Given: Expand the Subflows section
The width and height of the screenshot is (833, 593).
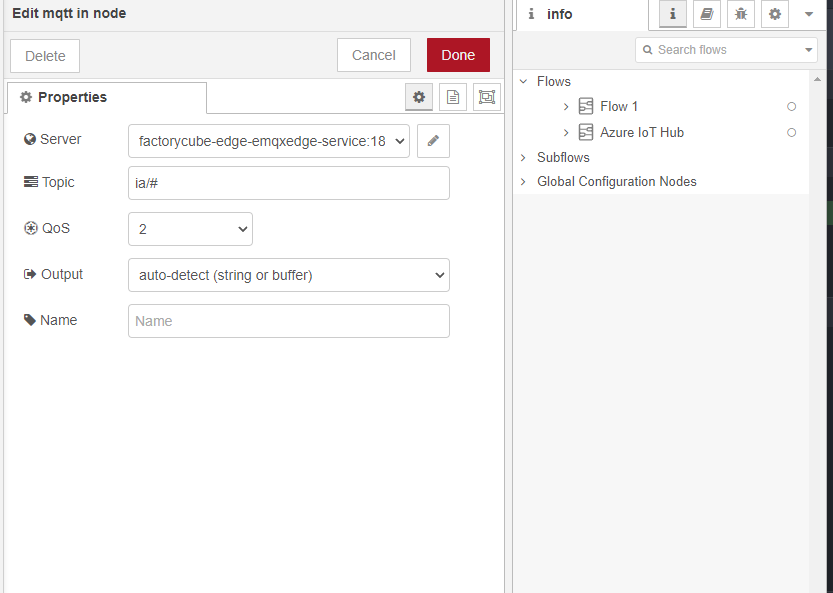Looking at the screenshot, I should [x=522, y=157].
